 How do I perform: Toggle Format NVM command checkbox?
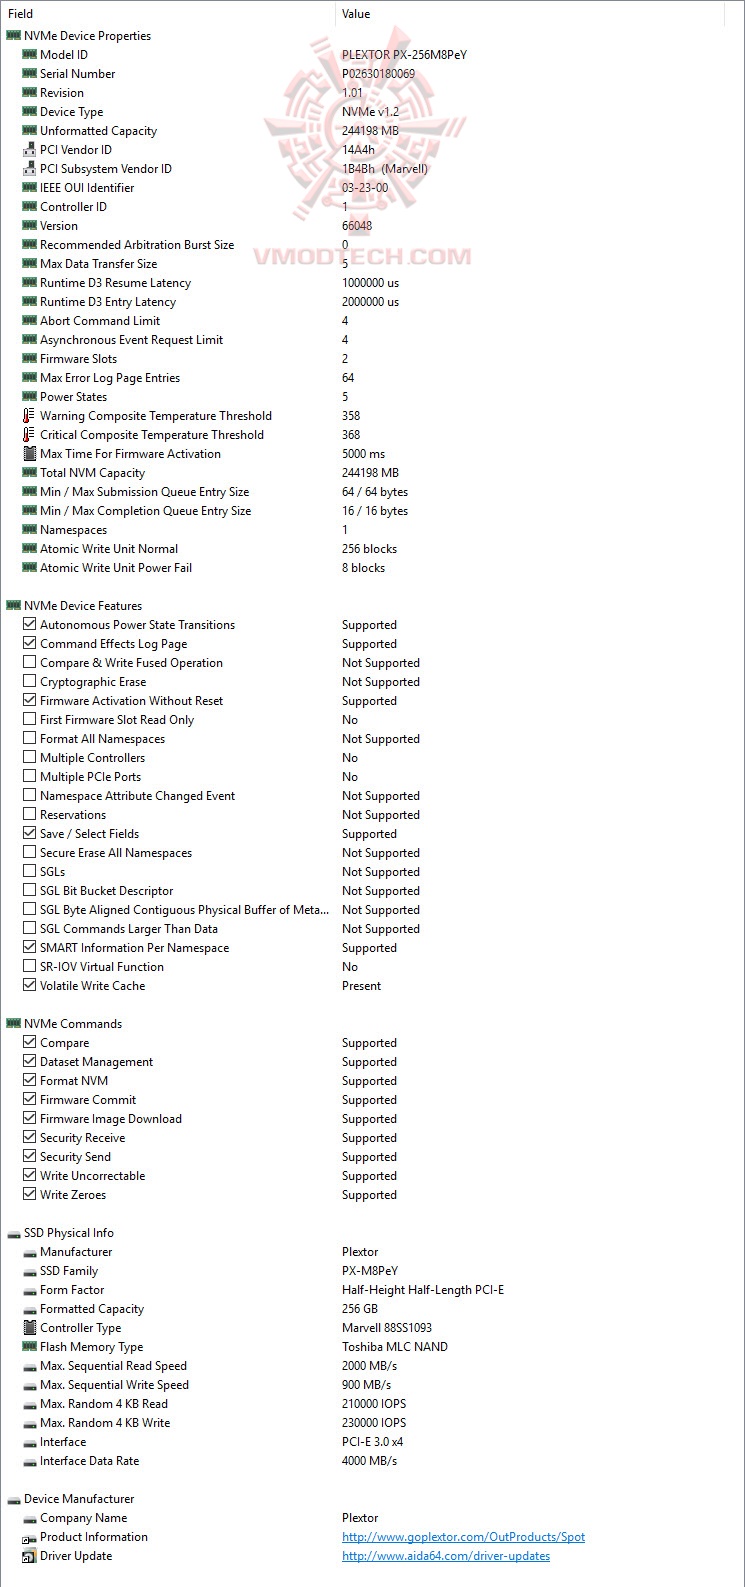pos(30,1081)
